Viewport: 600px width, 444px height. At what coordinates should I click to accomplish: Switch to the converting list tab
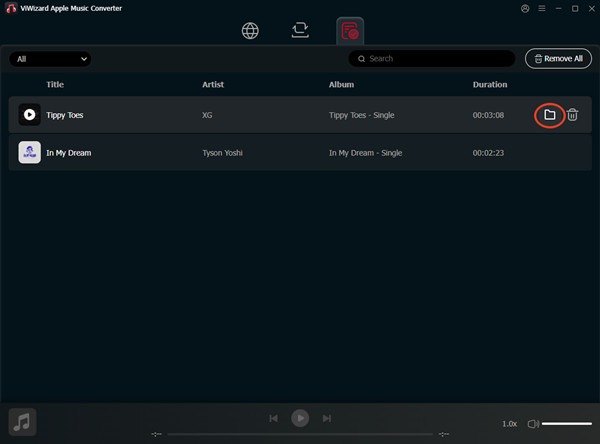300,30
